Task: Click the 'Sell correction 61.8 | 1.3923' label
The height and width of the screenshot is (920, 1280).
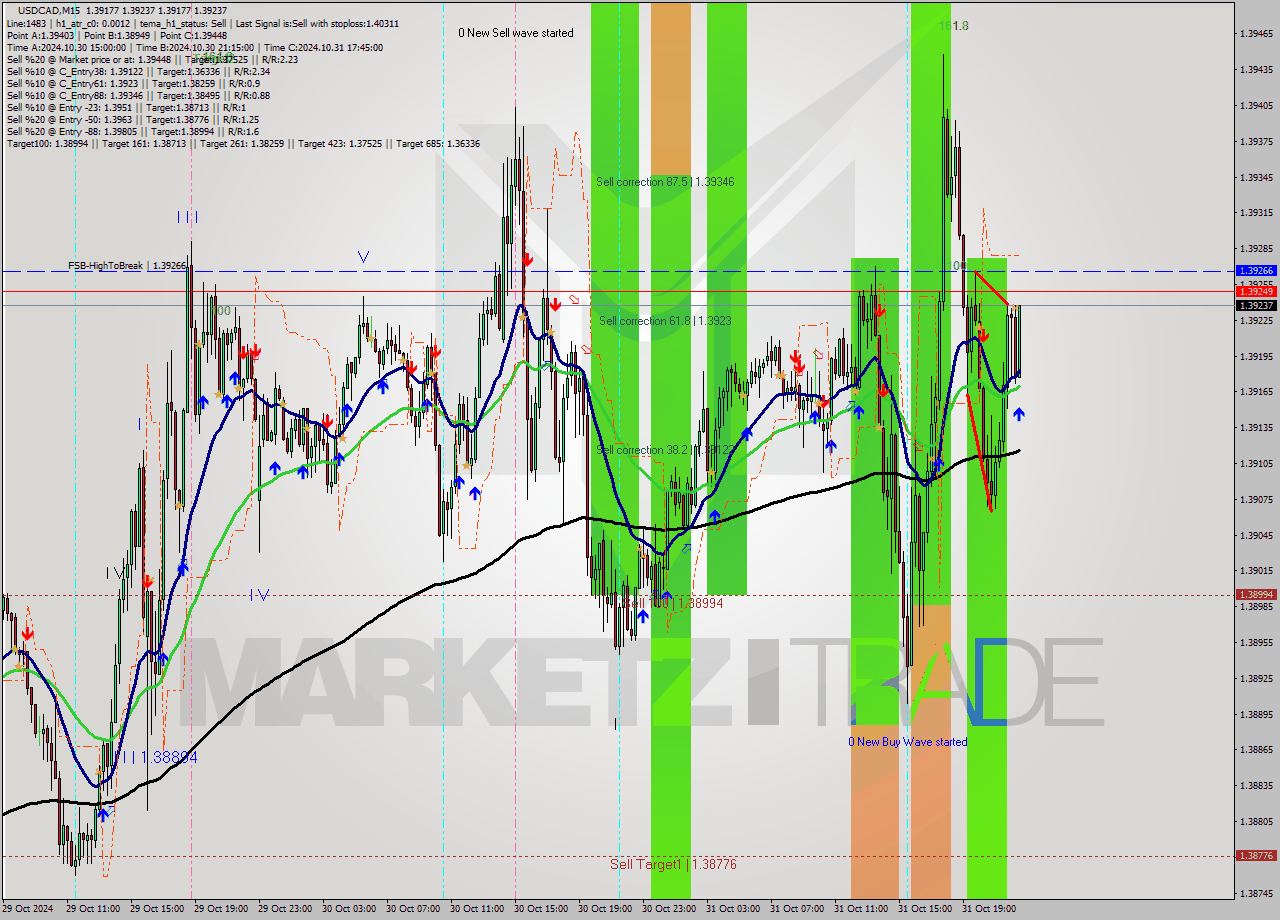Action: (x=665, y=321)
